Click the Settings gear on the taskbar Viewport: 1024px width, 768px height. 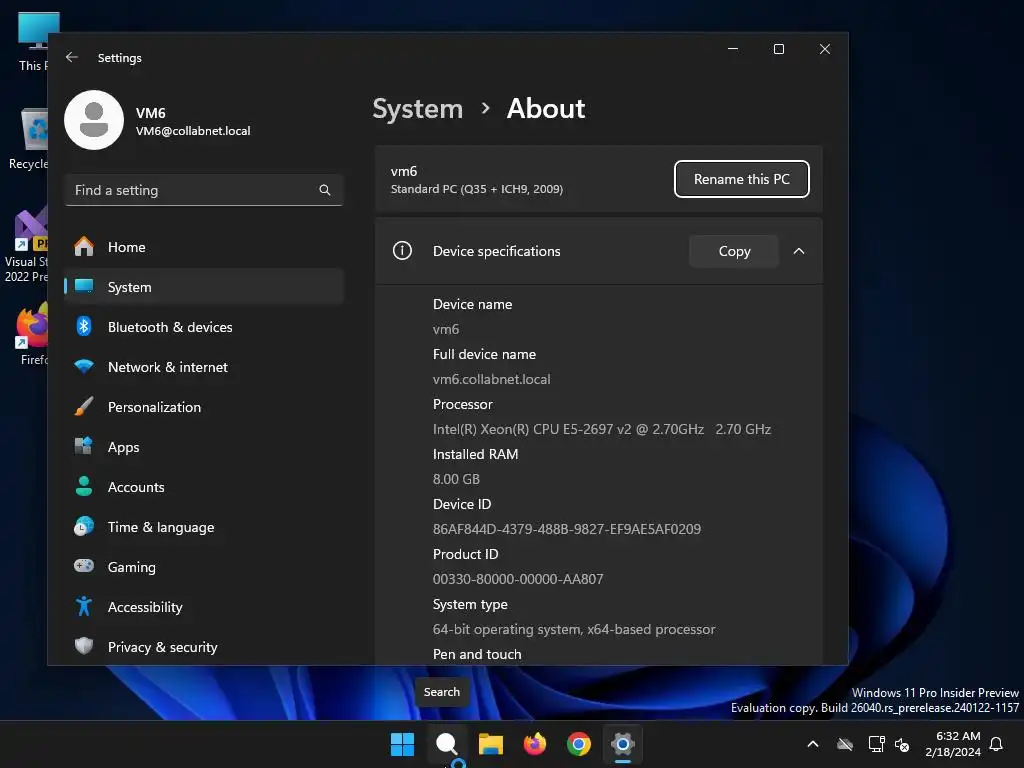tap(623, 744)
